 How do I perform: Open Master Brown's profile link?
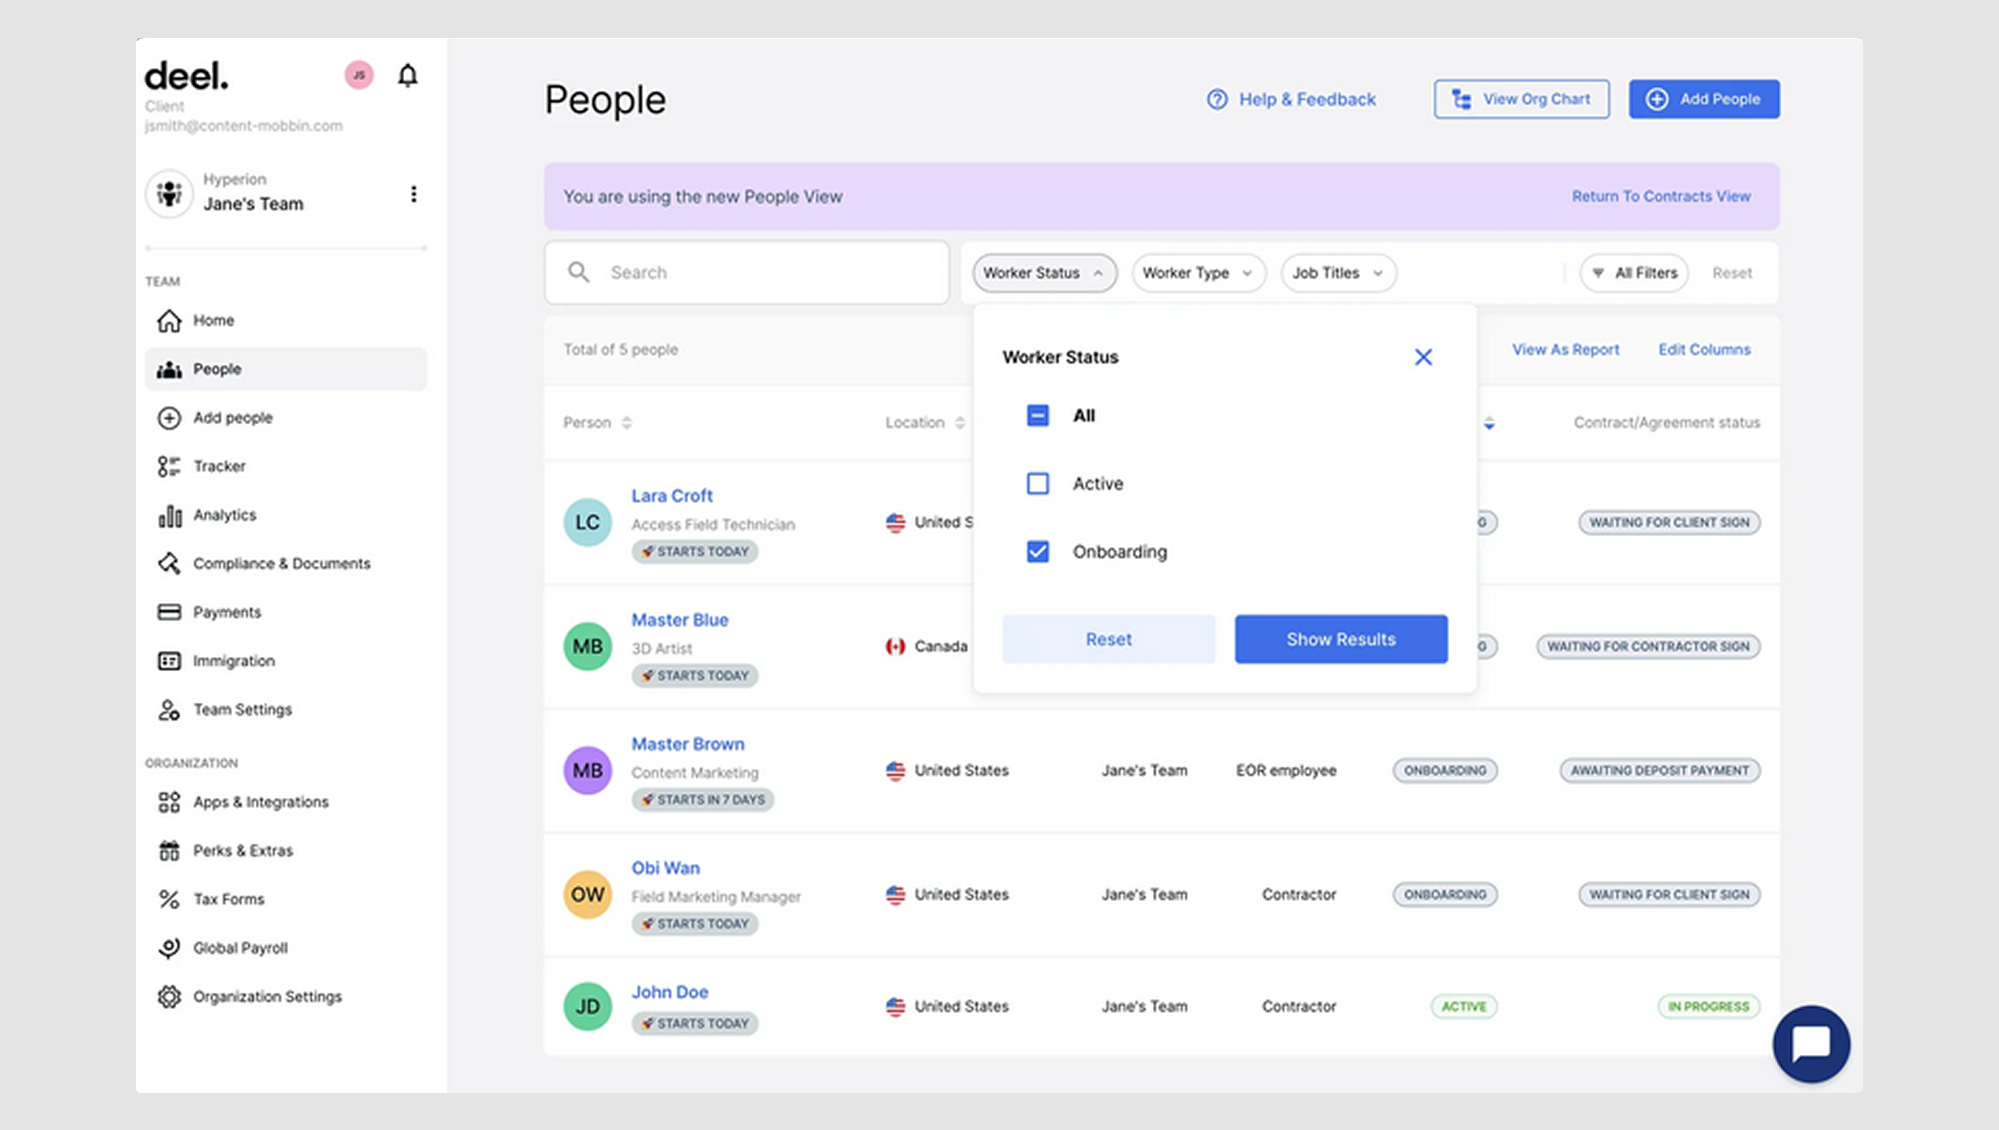[x=687, y=744]
